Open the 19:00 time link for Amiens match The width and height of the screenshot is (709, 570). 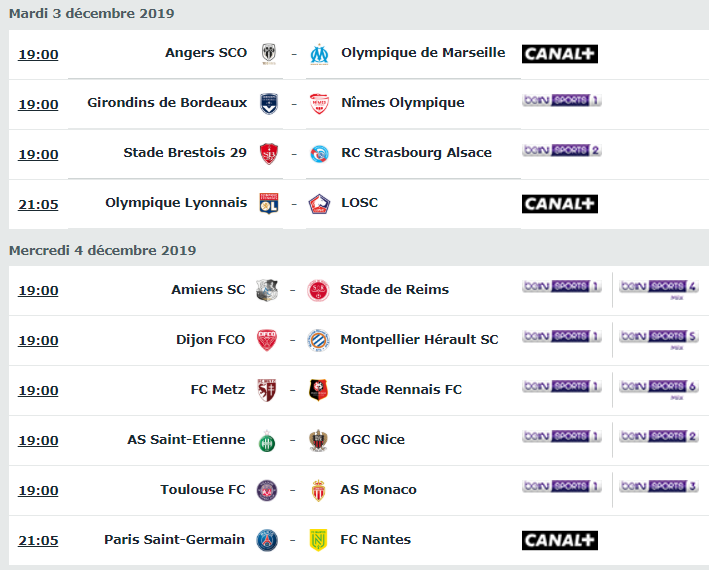38,290
